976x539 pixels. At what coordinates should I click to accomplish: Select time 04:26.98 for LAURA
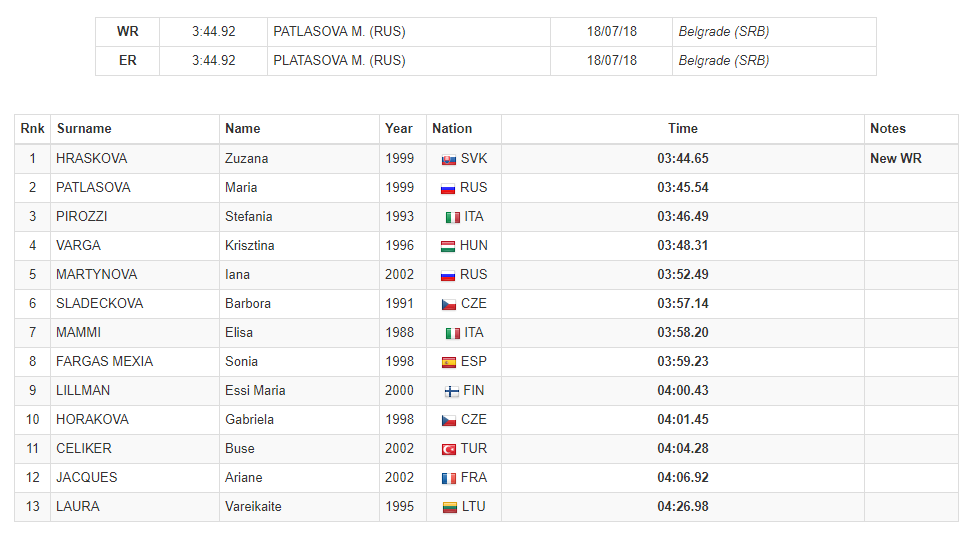pyautogui.click(x=683, y=506)
